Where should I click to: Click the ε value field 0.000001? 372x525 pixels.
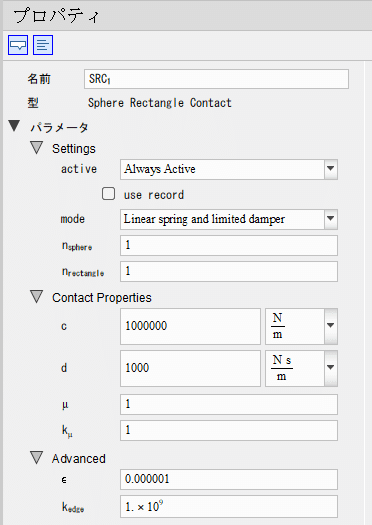click(229, 479)
